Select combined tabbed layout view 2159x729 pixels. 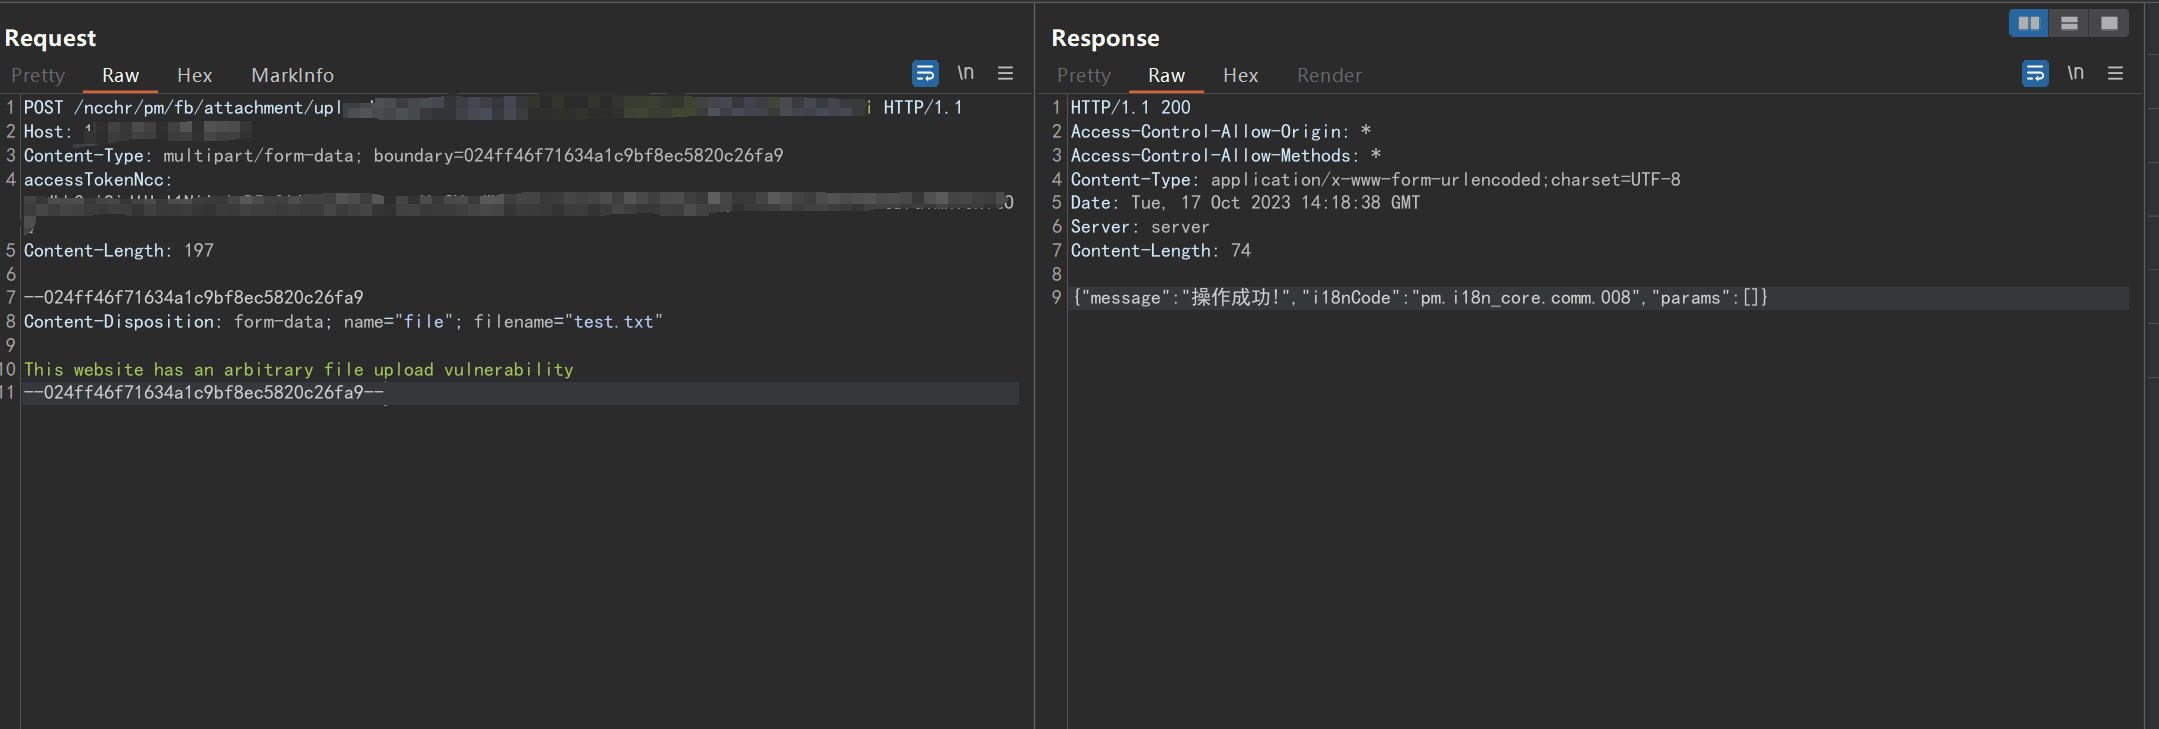coord(2109,23)
